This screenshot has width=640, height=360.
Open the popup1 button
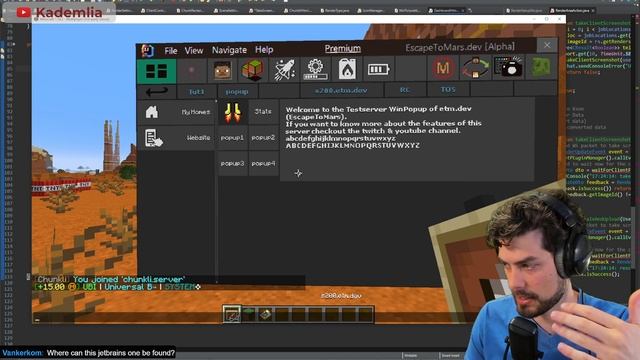[x=232, y=138]
